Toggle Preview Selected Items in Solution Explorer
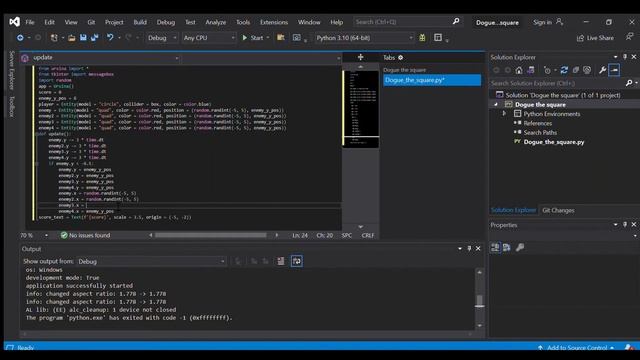 (614, 70)
